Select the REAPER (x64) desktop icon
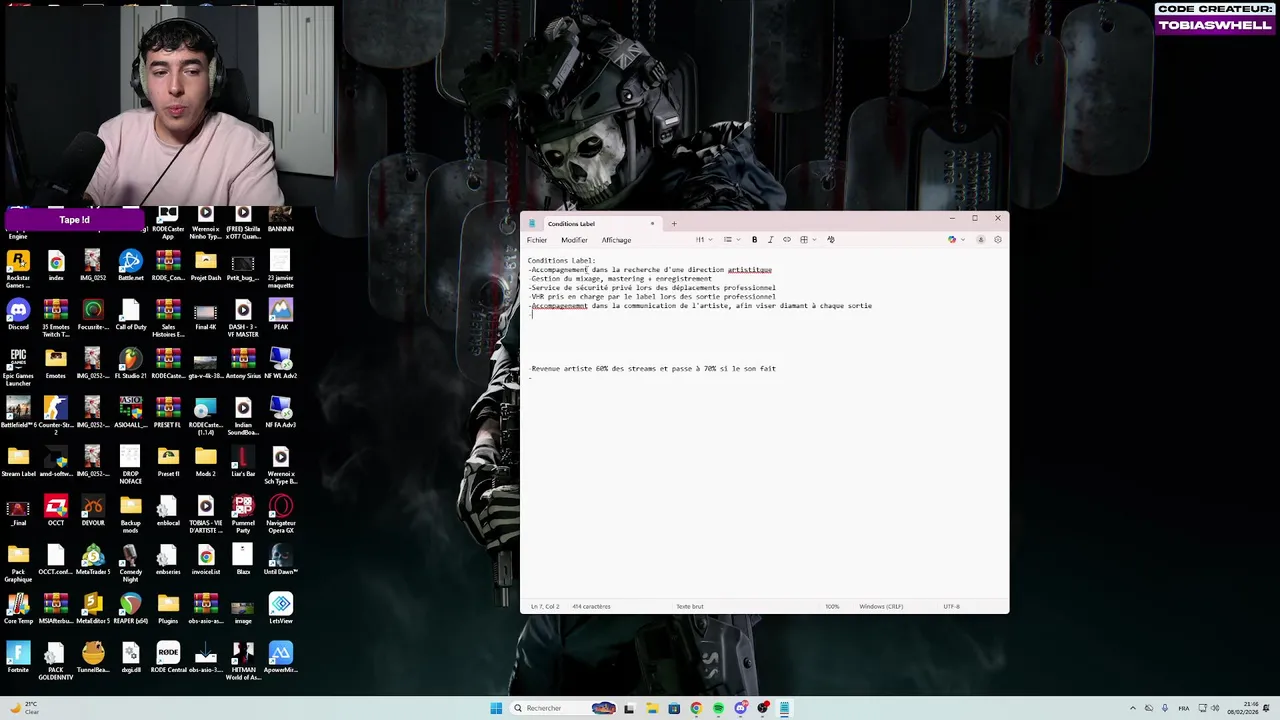The width and height of the screenshot is (1280, 720). tap(131, 609)
